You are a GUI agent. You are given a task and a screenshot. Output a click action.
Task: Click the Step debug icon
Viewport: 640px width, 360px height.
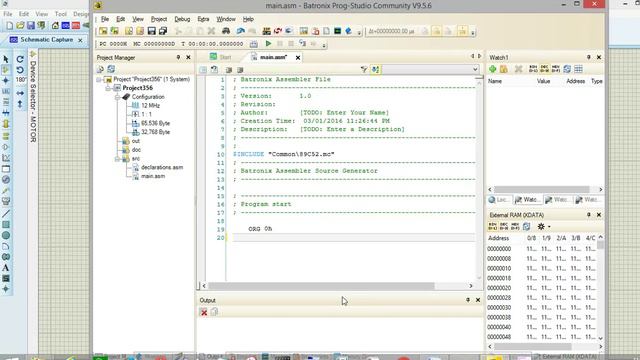(x=302, y=44)
